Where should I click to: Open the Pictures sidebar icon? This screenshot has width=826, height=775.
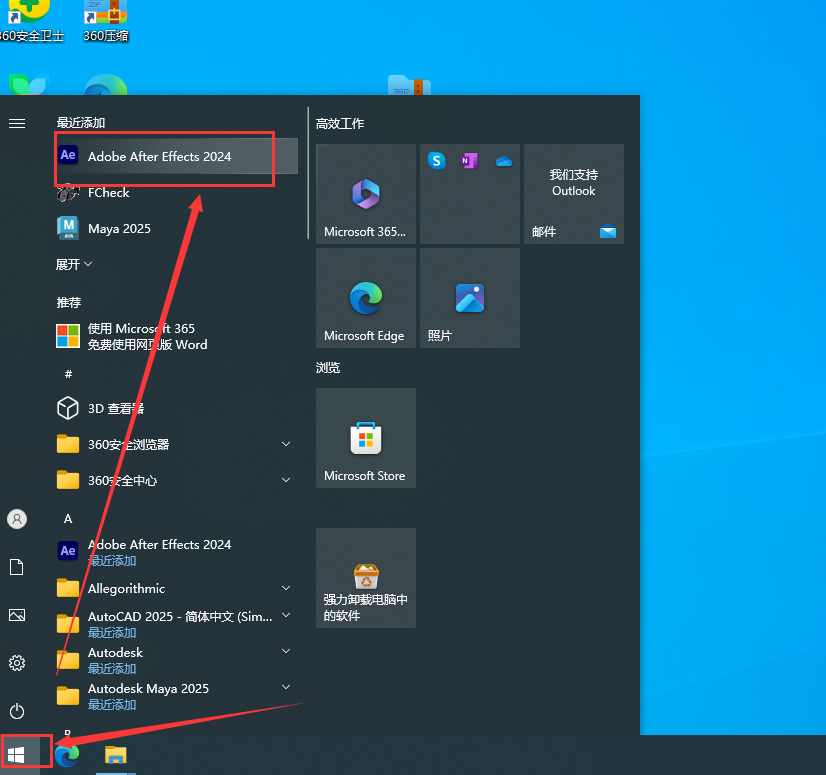pos(17,615)
